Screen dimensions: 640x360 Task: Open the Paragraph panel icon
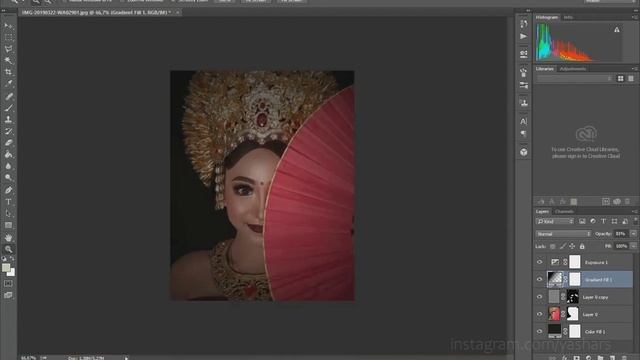pyautogui.click(x=524, y=134)
